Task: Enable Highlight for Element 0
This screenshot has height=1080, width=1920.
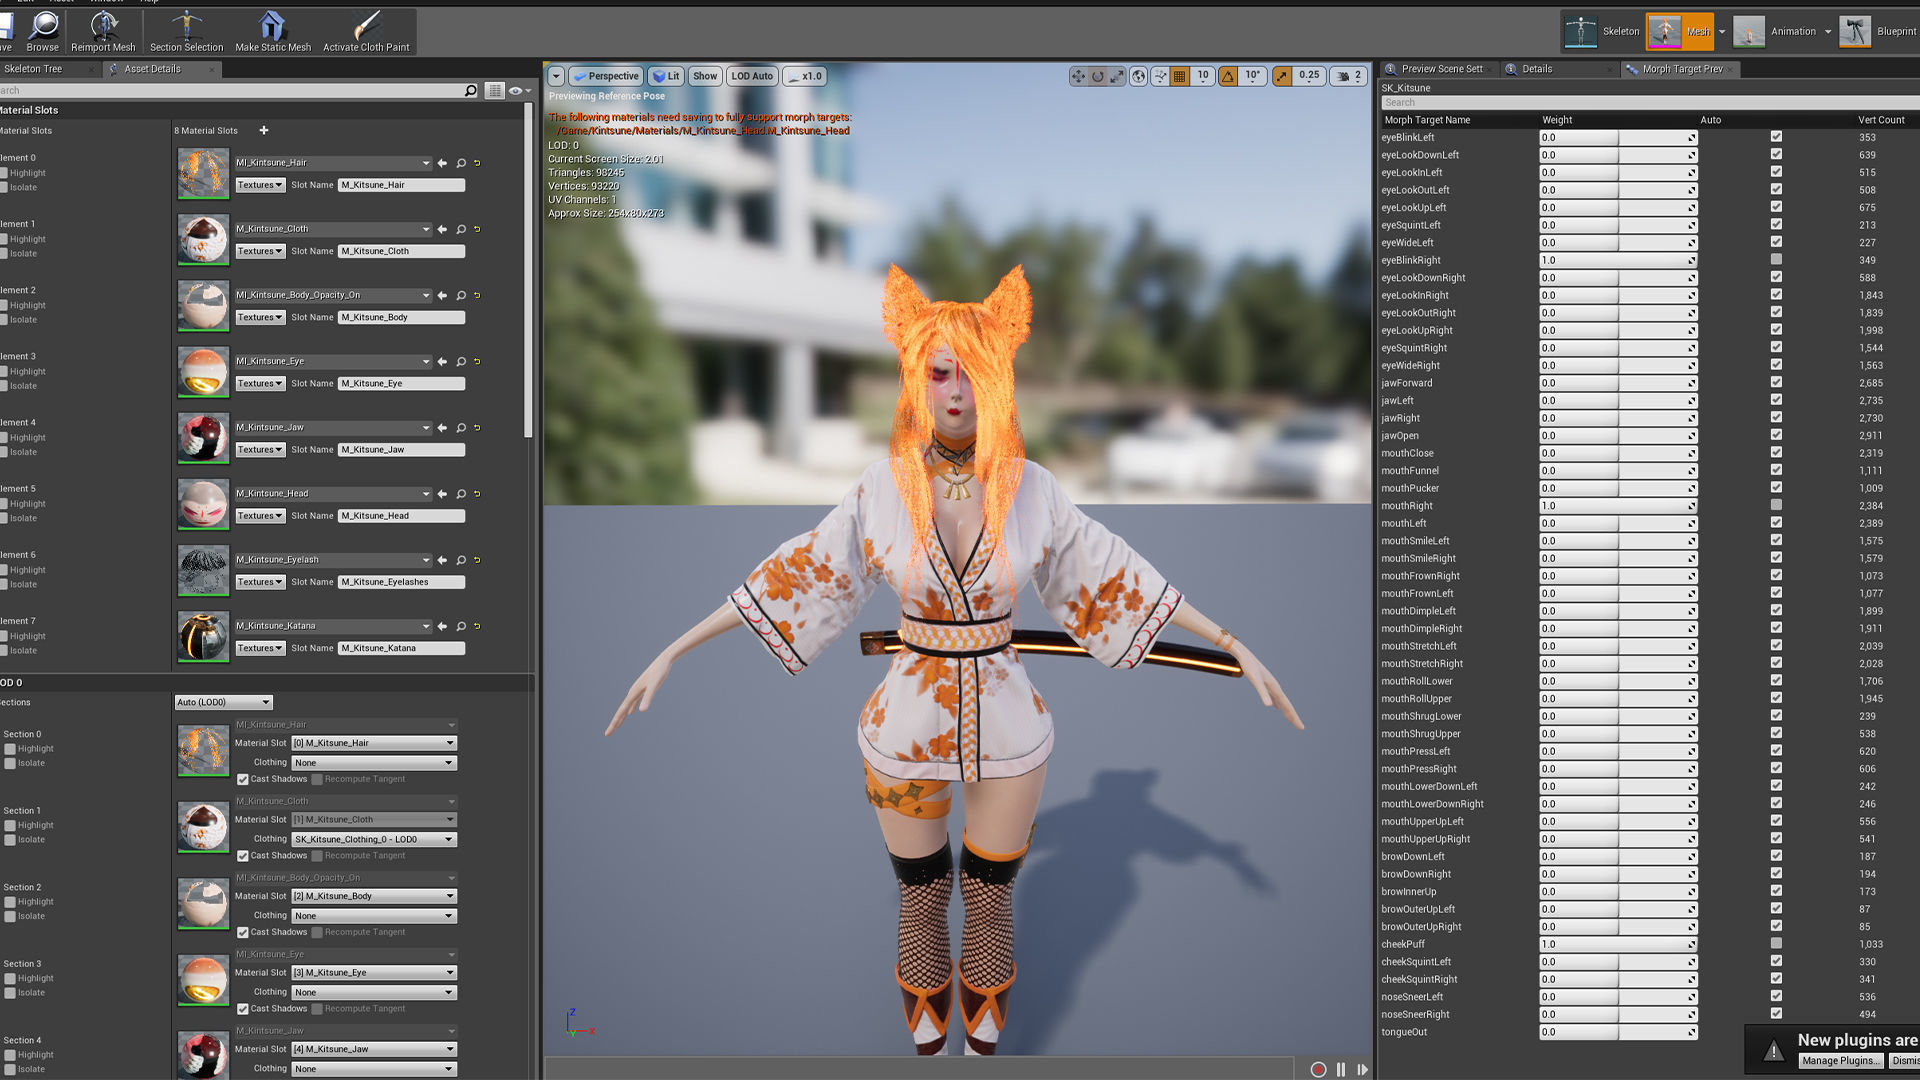Action: 4,173
